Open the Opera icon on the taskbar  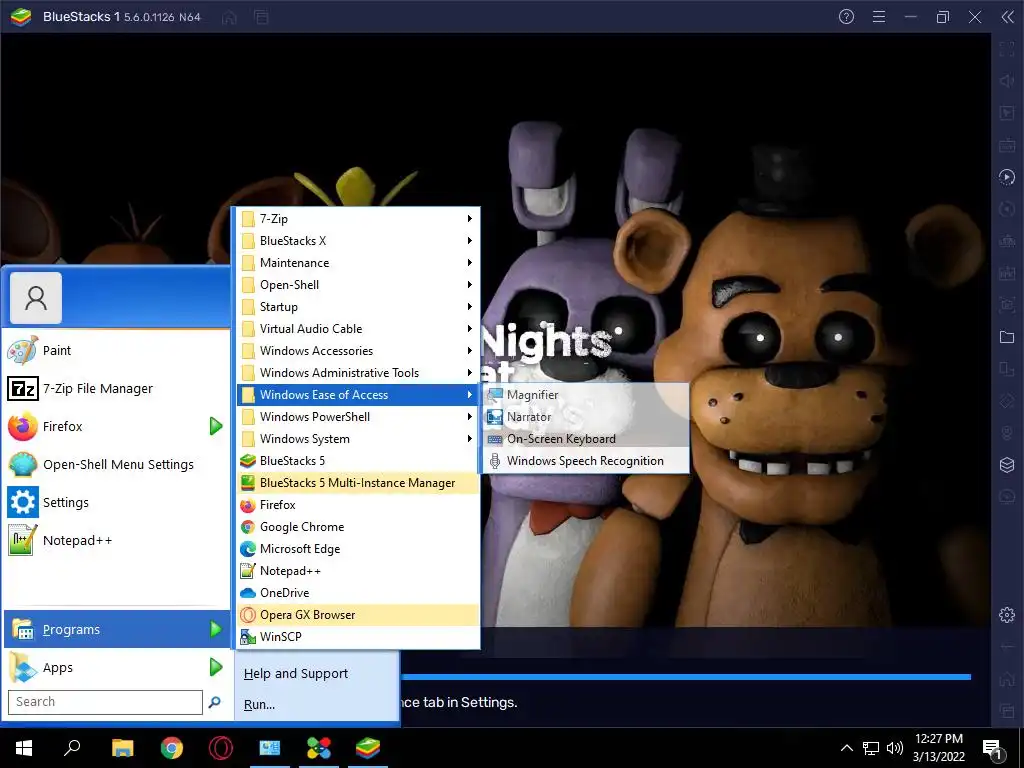[x=221, y=748]
